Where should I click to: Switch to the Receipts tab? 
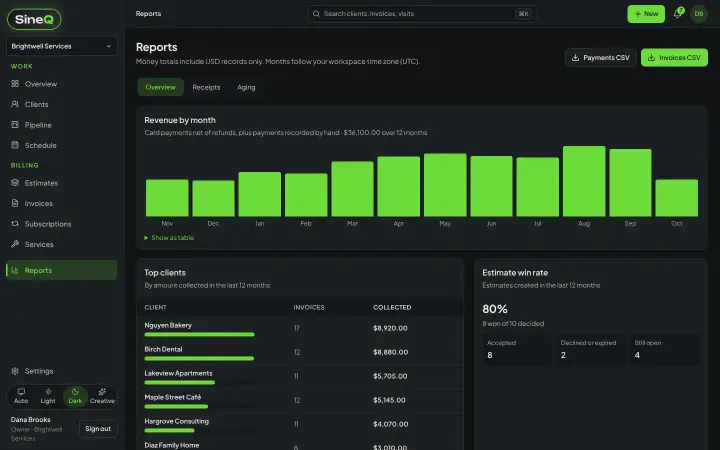[206, 87]
